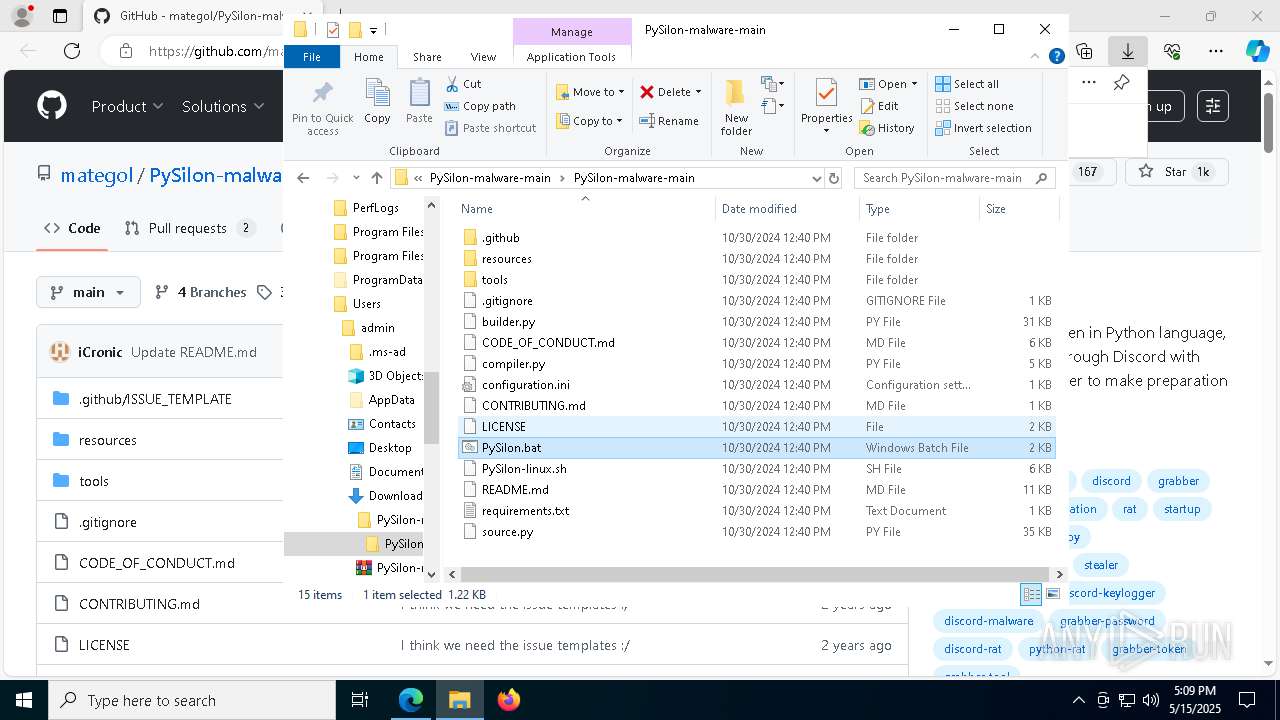Screen dimensions: 1280x720
Task: Click the Copy icon in Clipboard group
Action: click(377, 102)
